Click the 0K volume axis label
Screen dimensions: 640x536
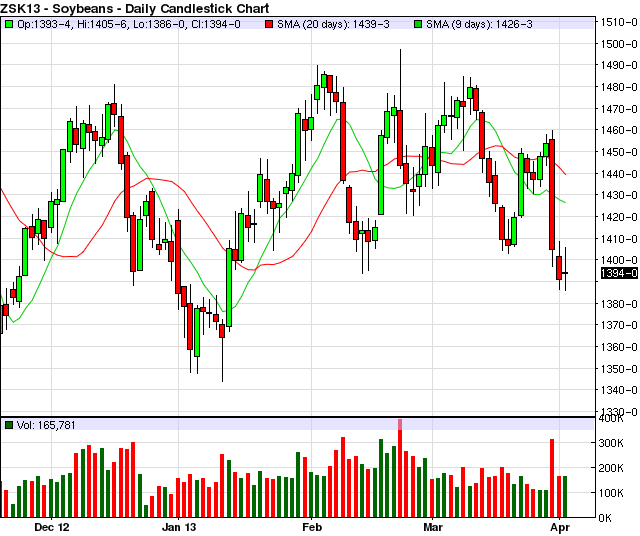[606, 518]
